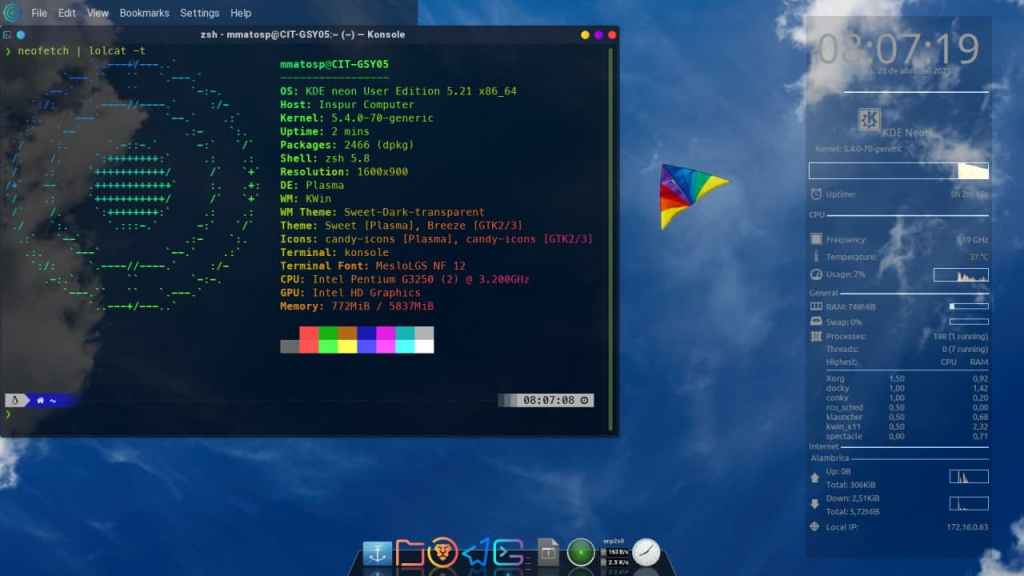Open the file manager folder icon in dock
Viewport: 1024px width, 576px height.
(410, 552)
